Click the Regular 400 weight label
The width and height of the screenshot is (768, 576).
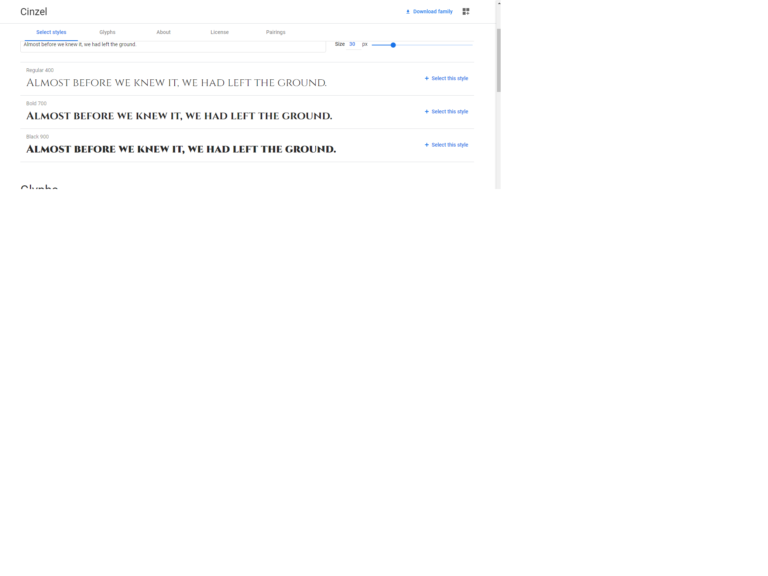tap(40, 71)
